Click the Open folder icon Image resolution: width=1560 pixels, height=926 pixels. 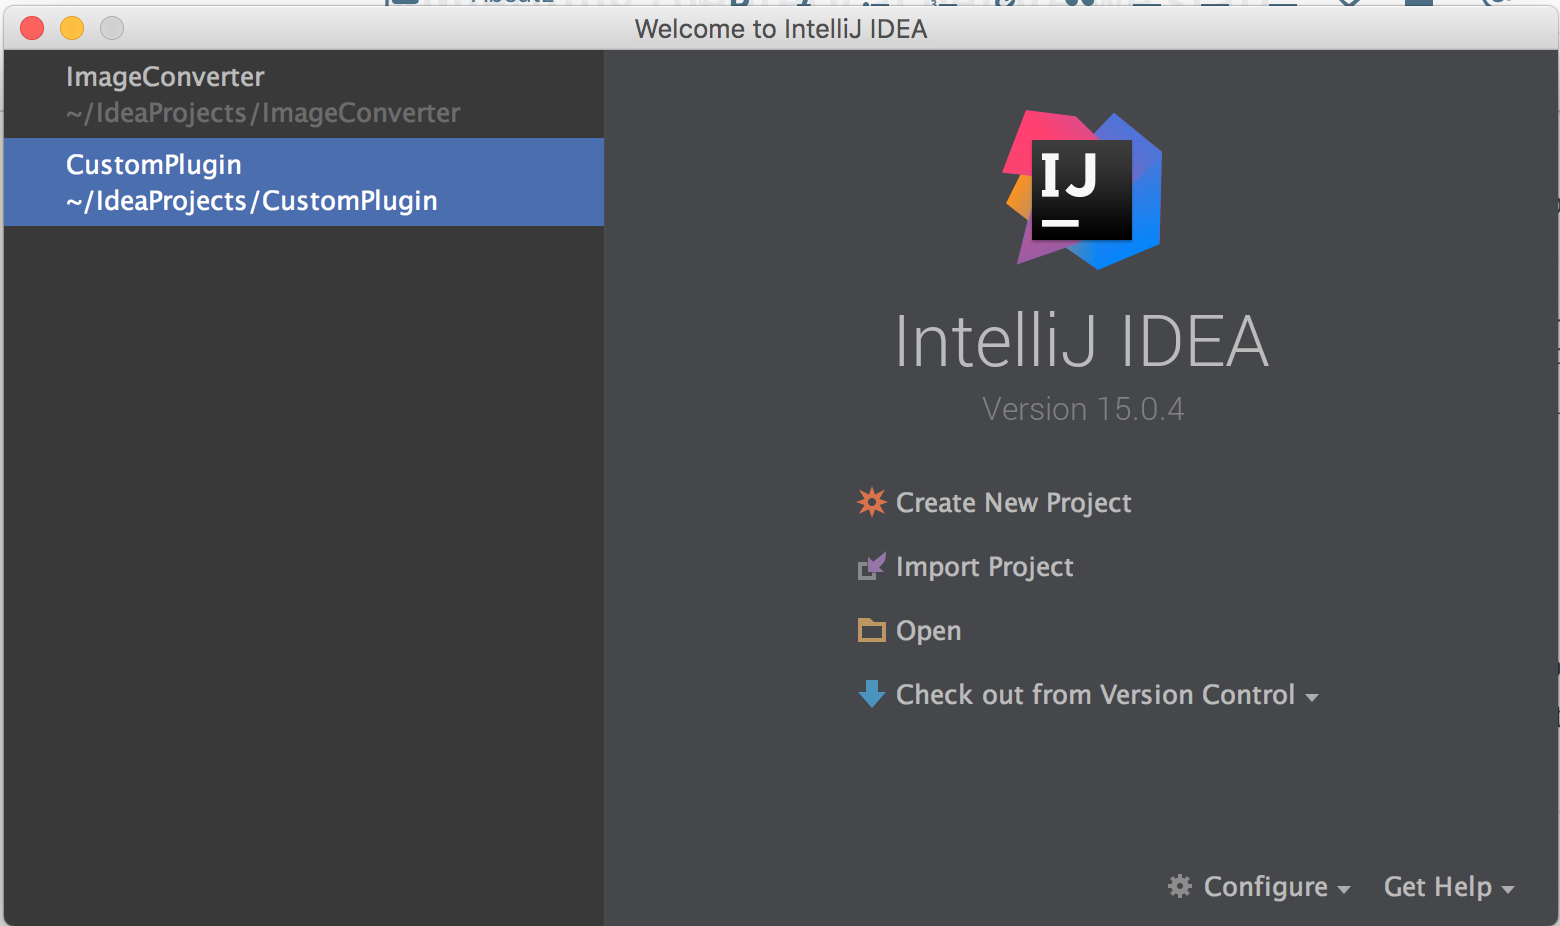click(871, 631)
